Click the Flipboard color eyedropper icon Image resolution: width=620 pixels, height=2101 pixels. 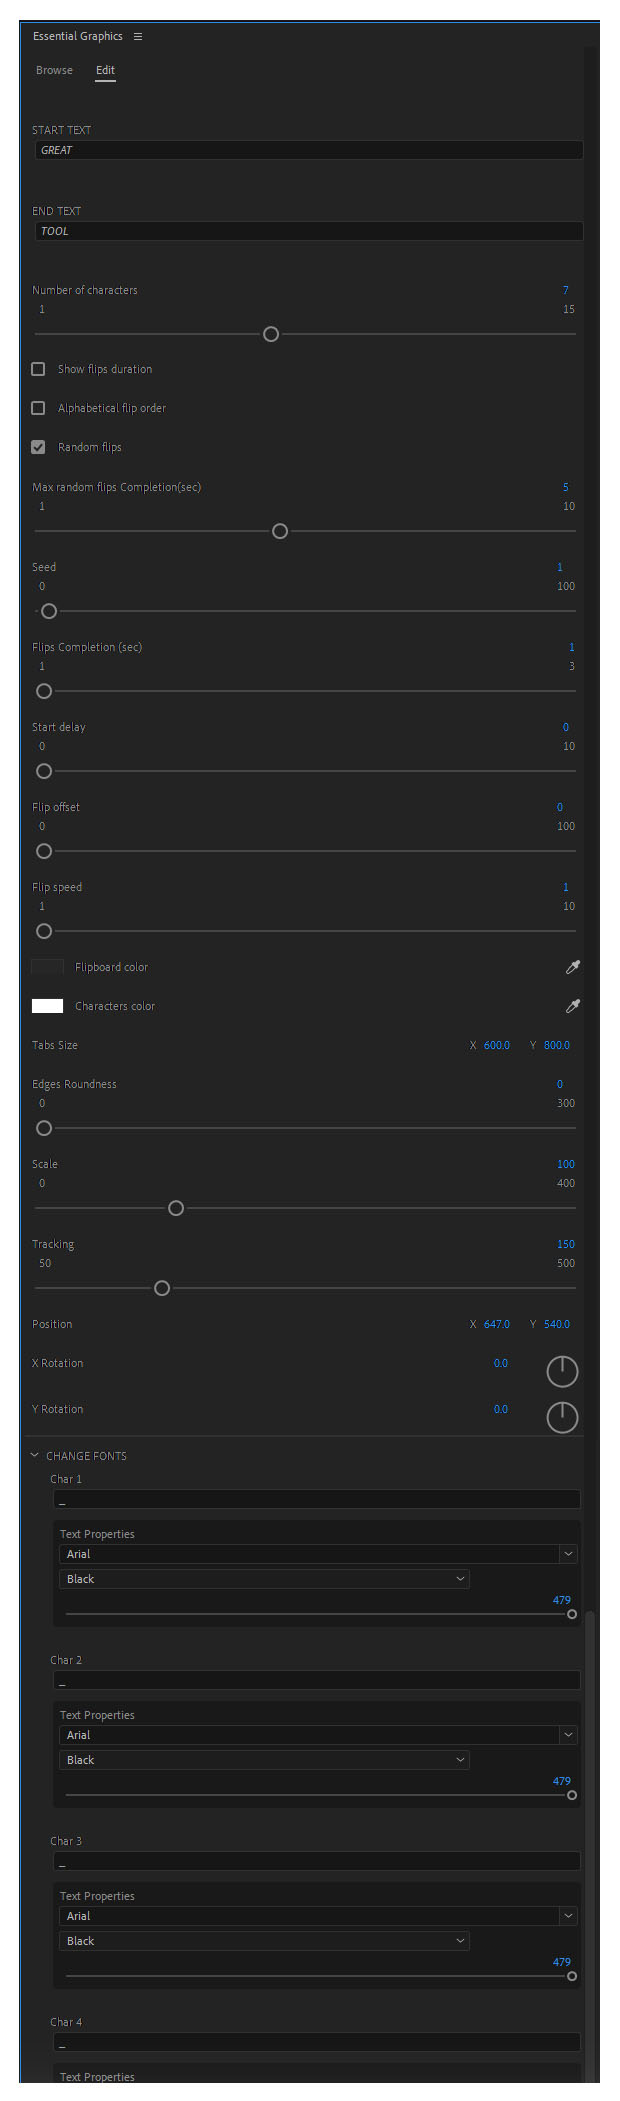573,967
